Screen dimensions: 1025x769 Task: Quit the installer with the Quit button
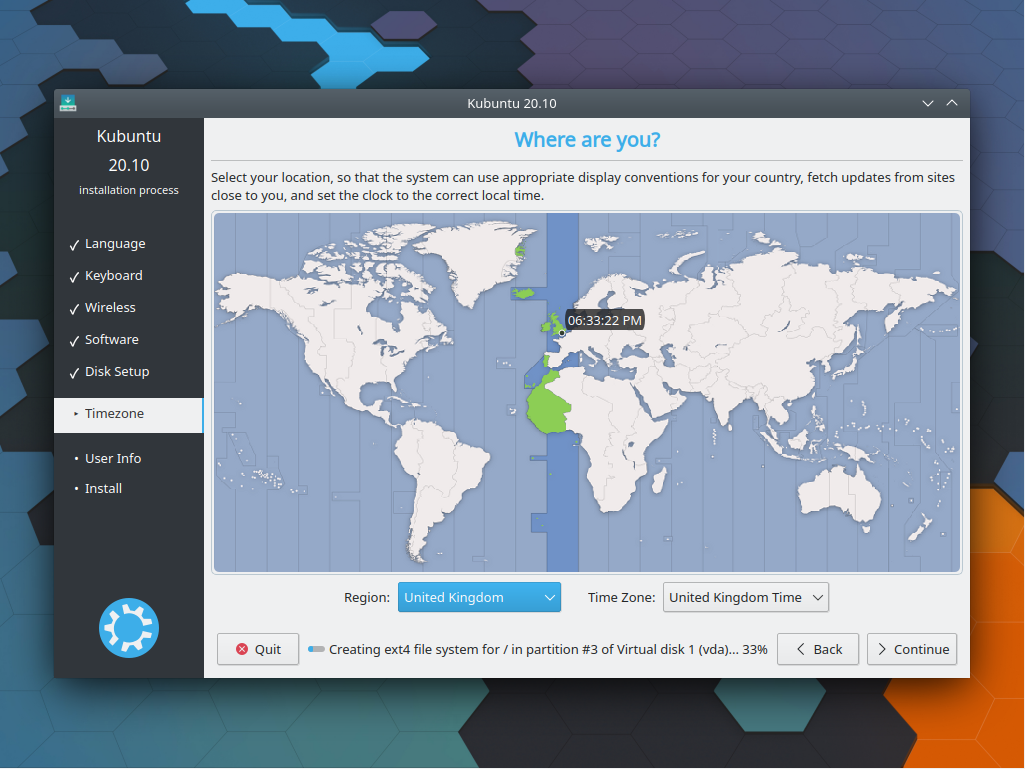(258, 649)
